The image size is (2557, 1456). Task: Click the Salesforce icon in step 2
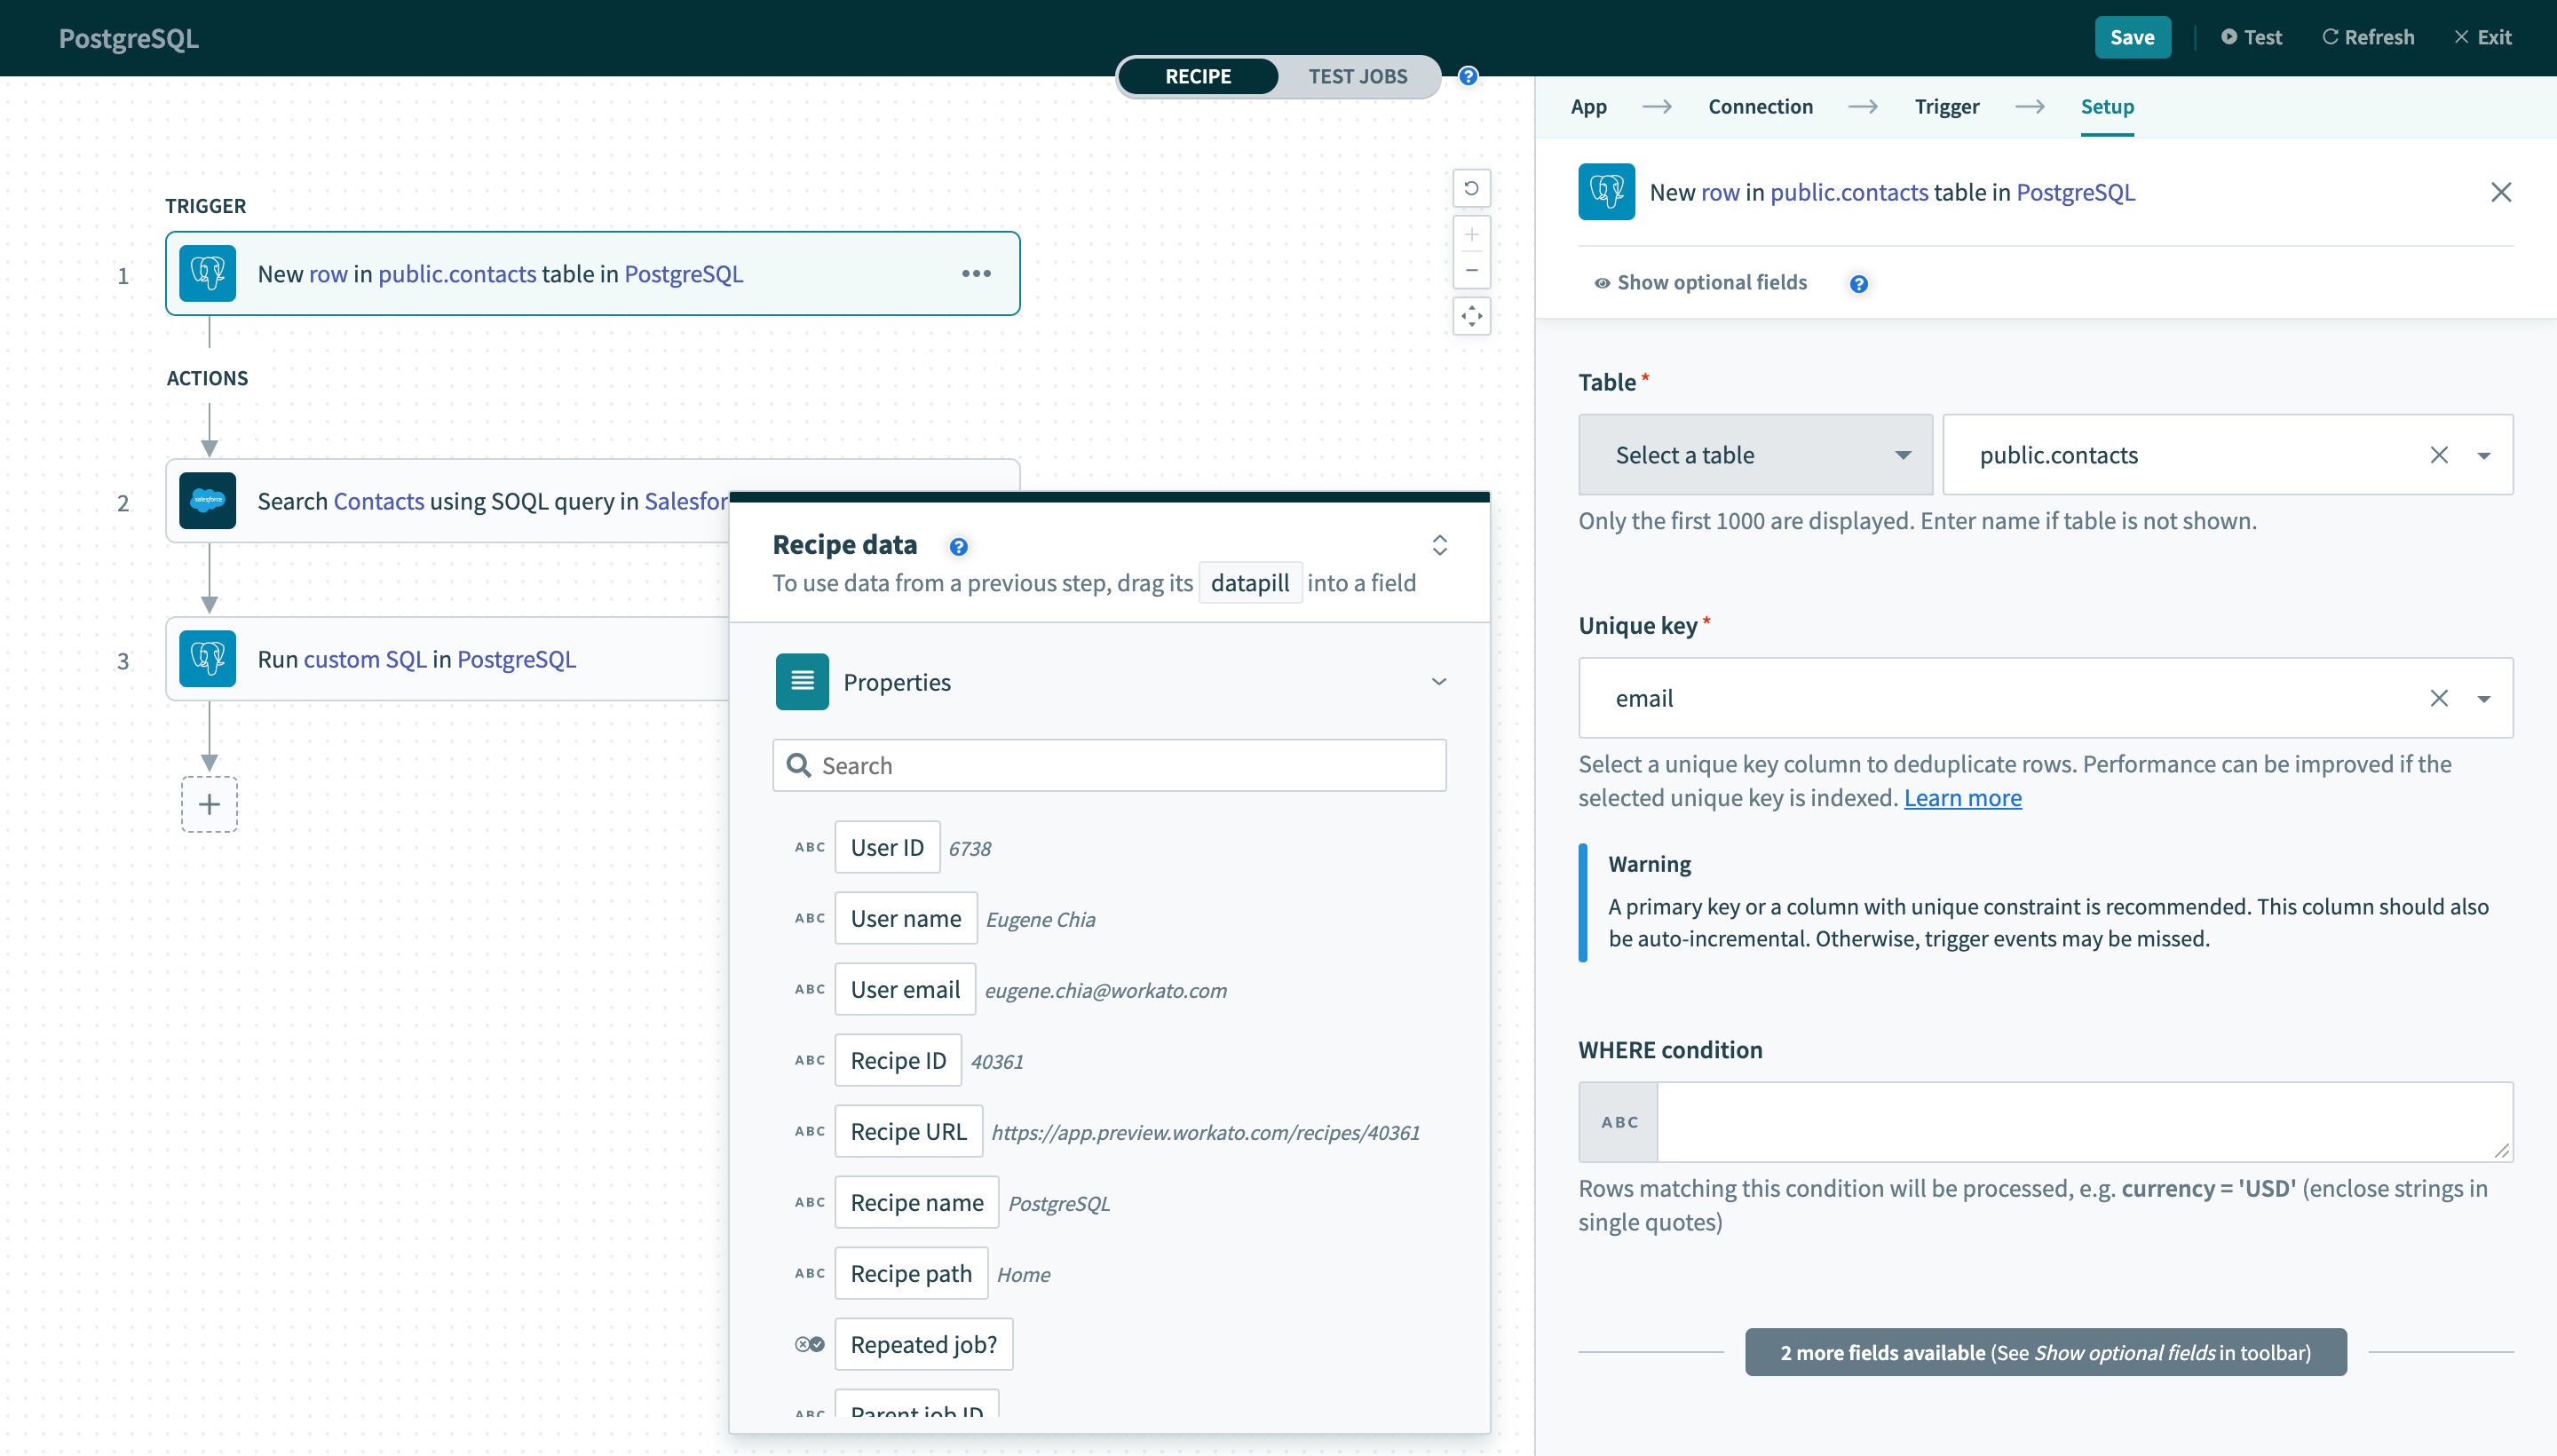pyautogui.click(x=207, y=500)
